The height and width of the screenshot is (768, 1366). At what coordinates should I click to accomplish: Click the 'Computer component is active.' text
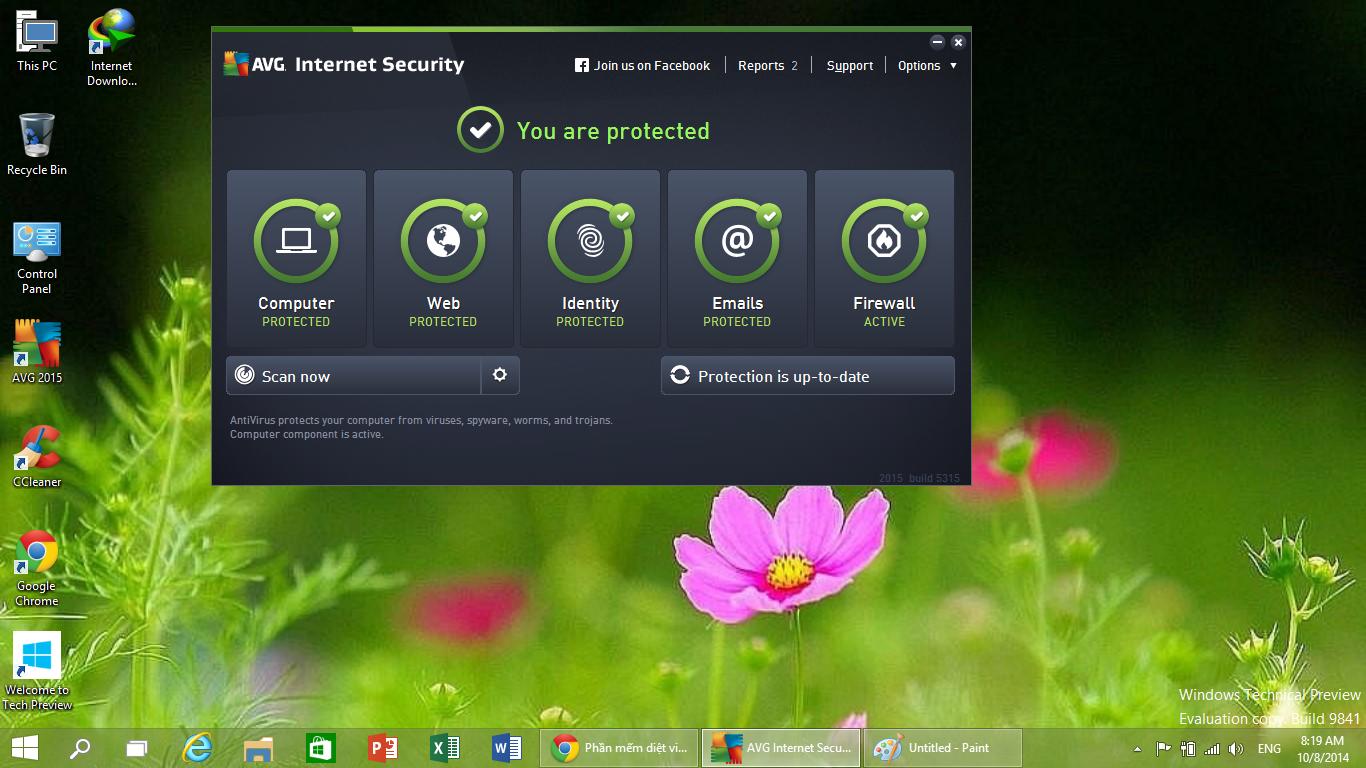point(307,435)
